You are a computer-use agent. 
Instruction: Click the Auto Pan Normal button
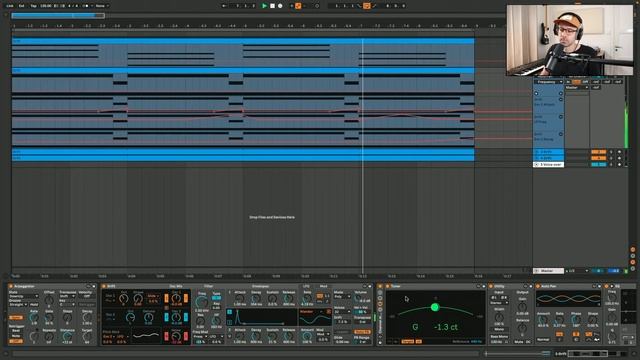tap(543, 340)
